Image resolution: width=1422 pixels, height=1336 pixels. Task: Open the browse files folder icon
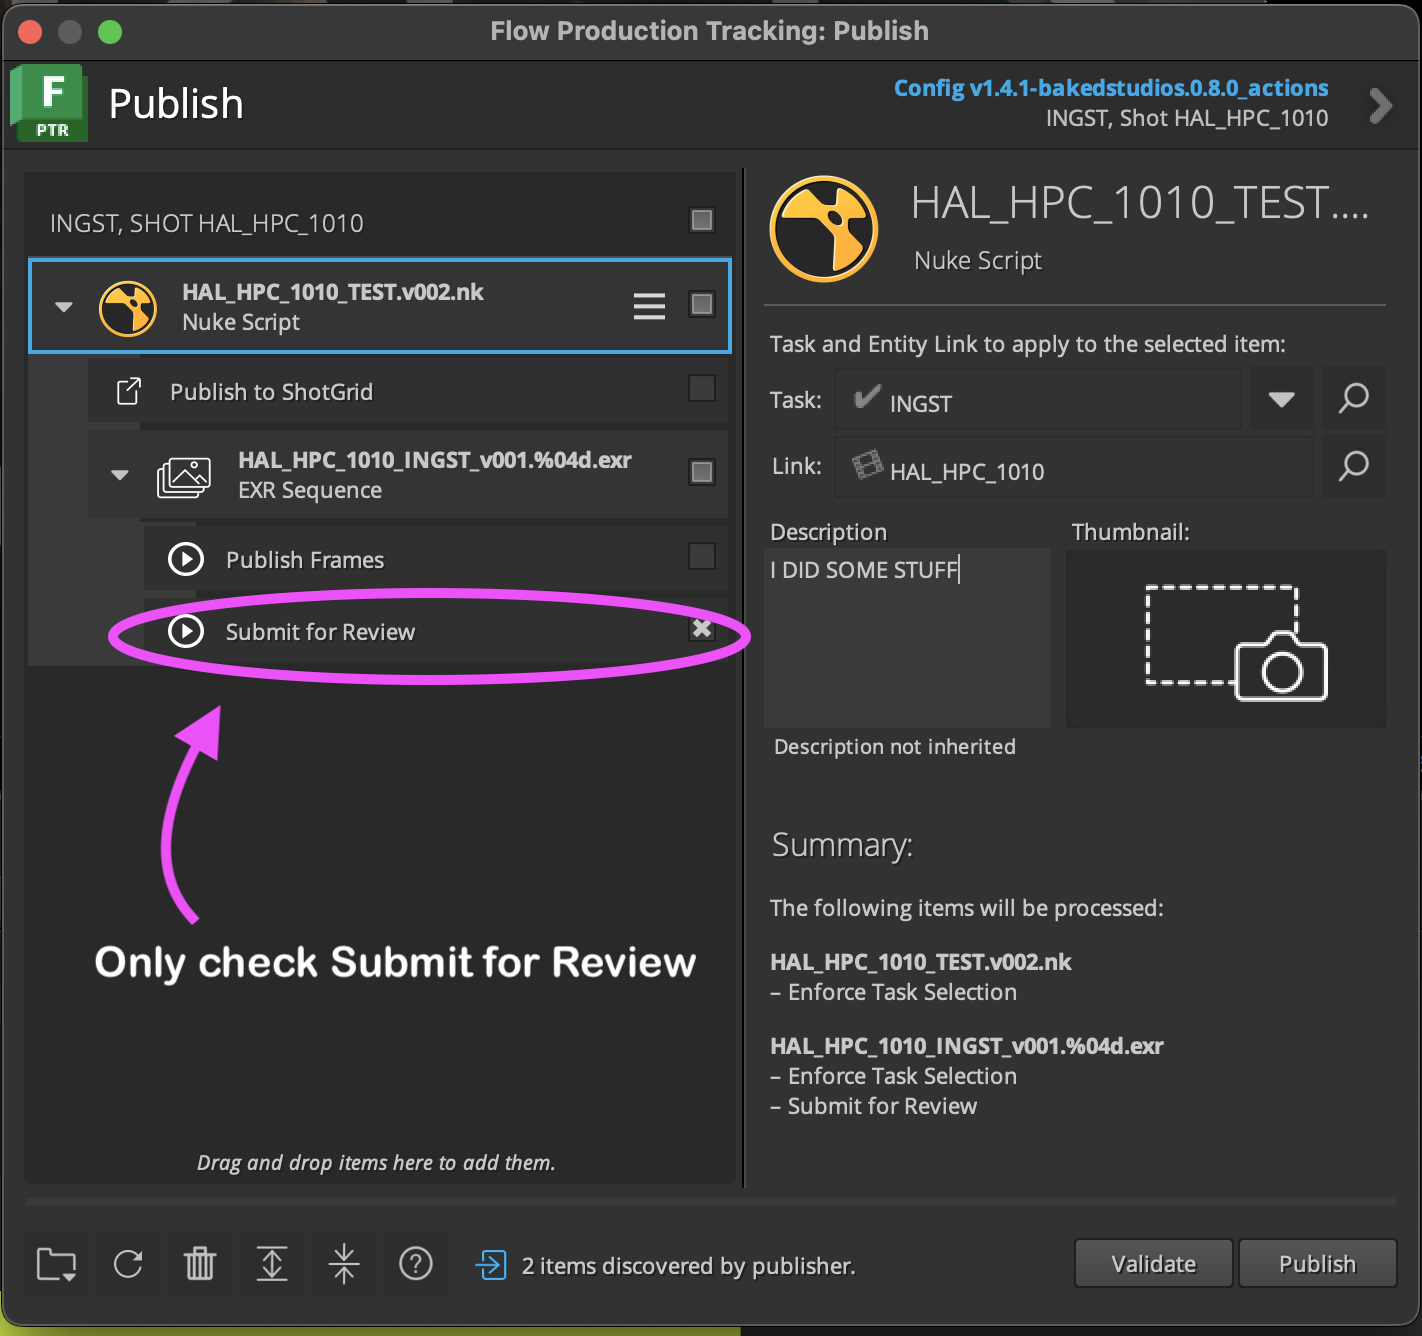(55, 1263)
